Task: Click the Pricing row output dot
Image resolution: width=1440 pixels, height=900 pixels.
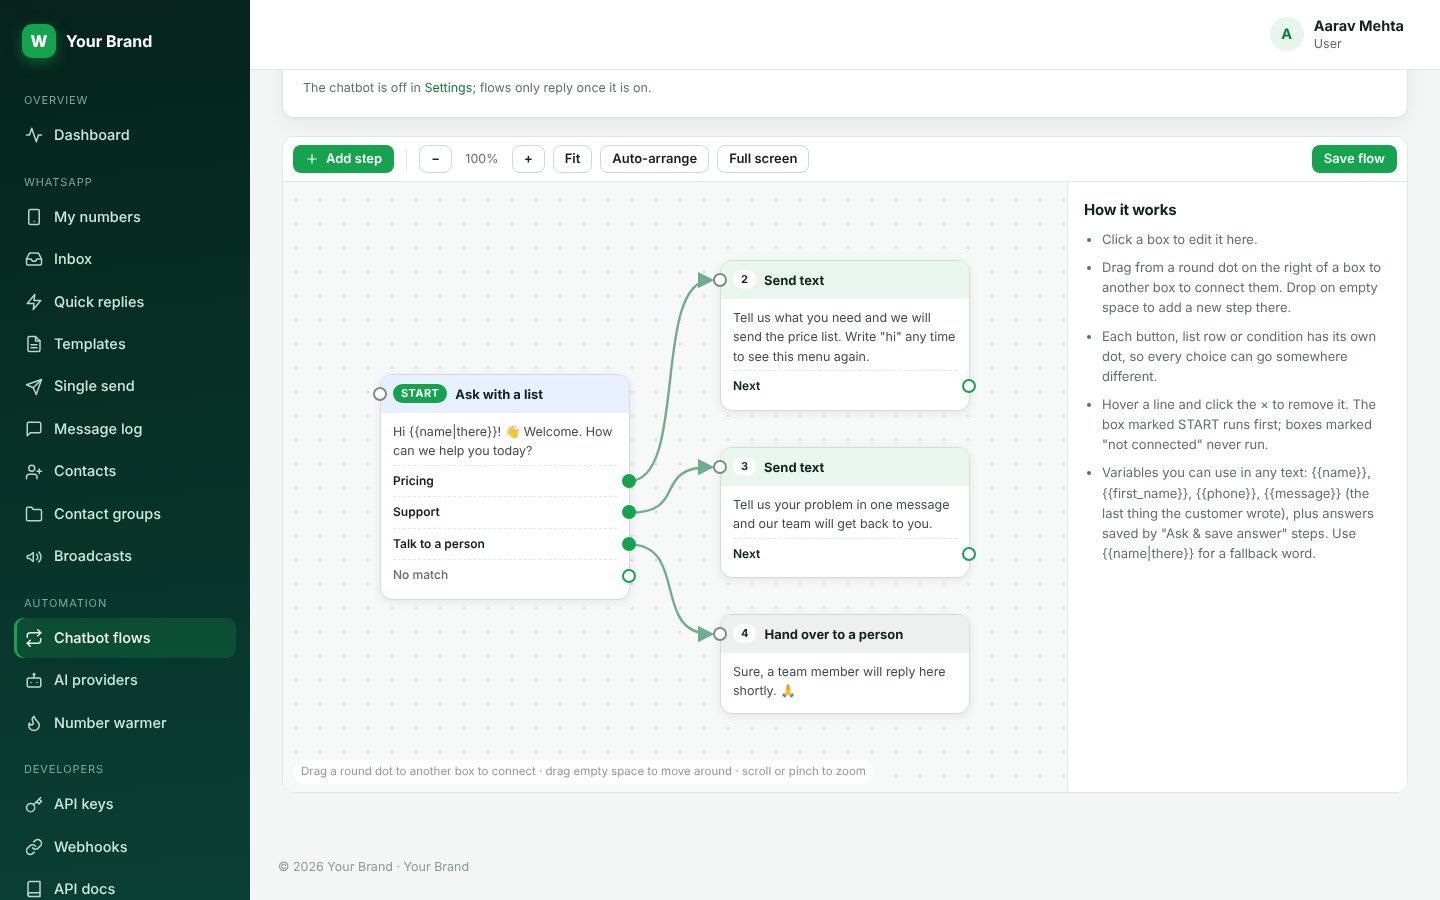Action: [x=629, y=481]
